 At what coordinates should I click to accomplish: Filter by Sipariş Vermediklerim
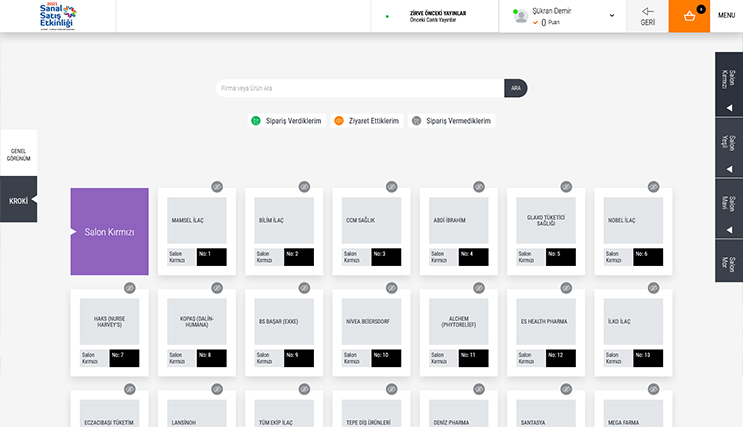[x=452, y=121]
